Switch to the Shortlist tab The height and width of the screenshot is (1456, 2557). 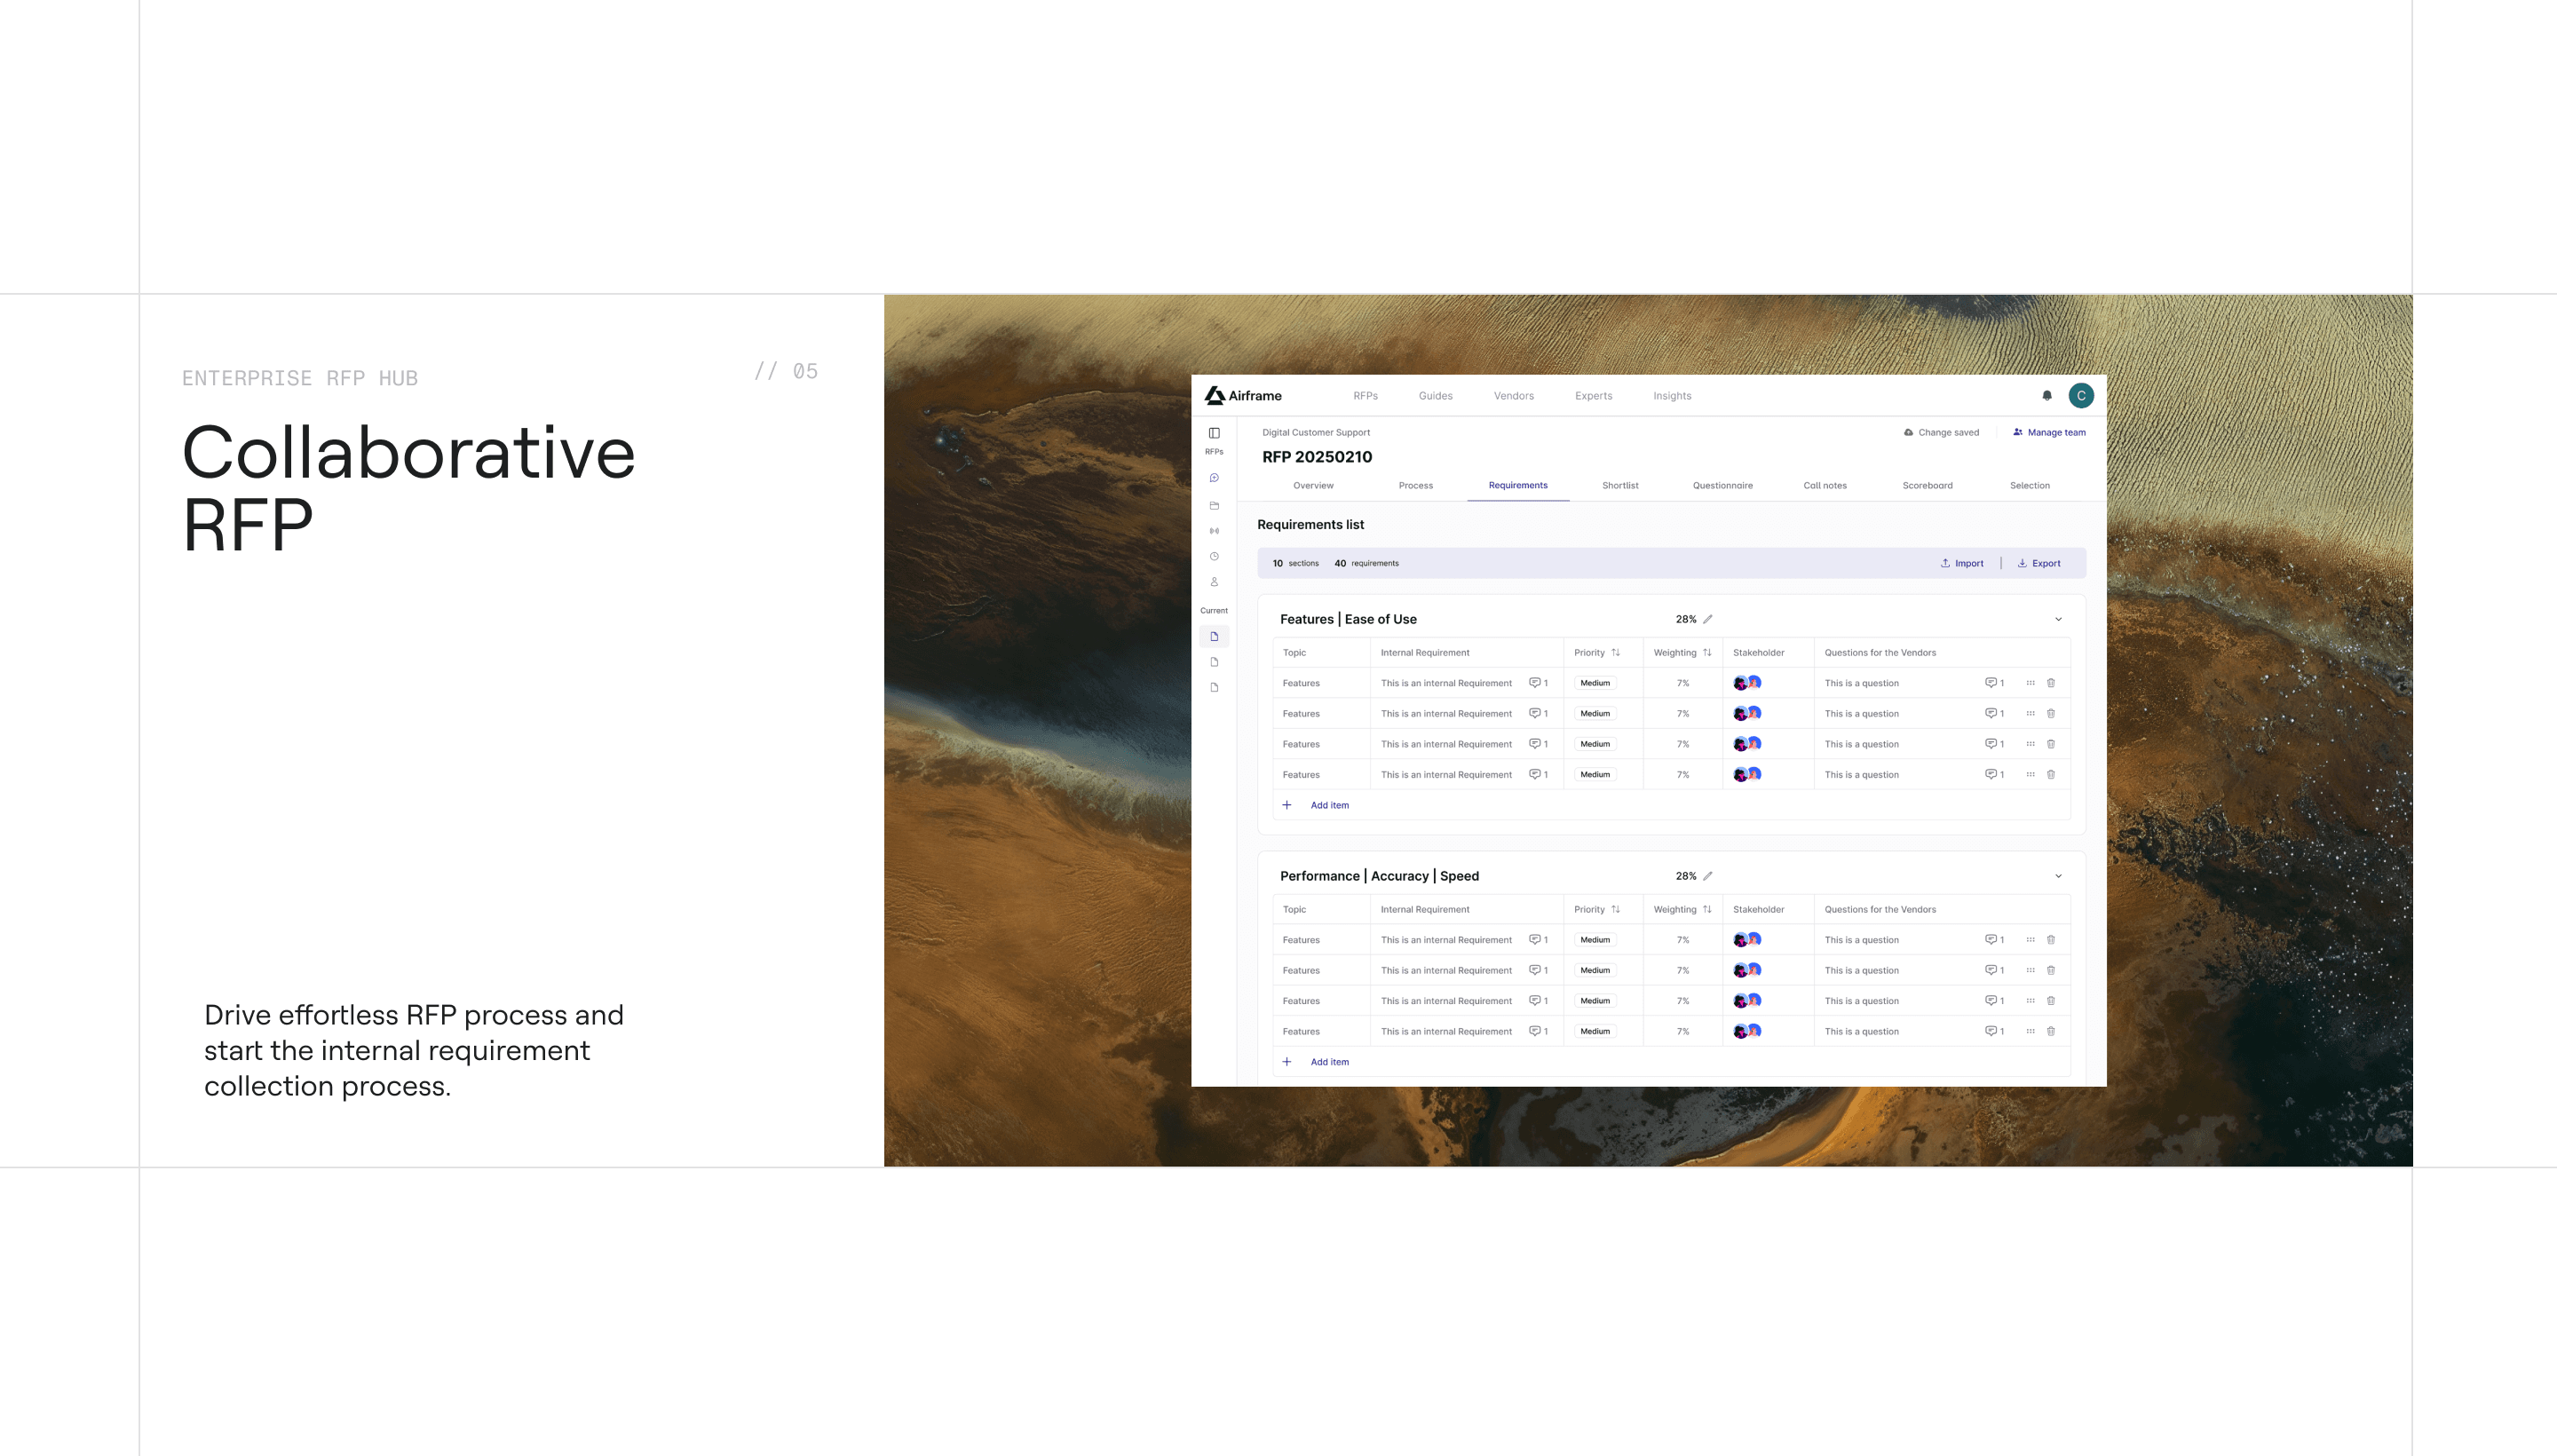(x=1620, y=486)
